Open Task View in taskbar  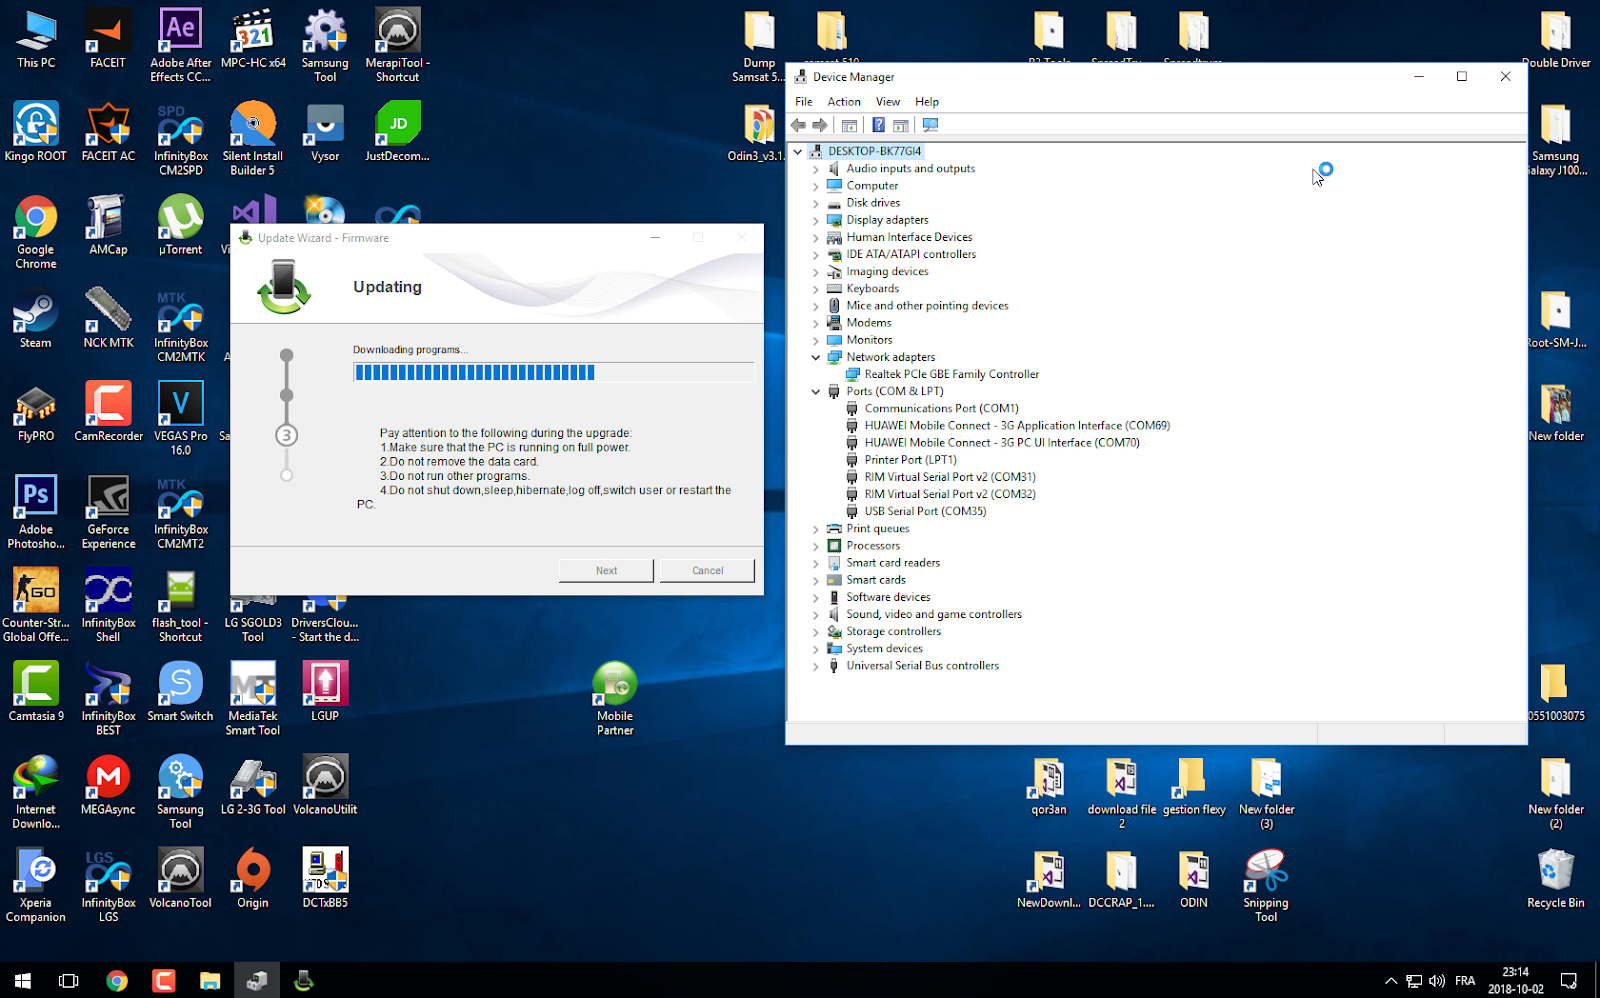[x=68, y=980]
